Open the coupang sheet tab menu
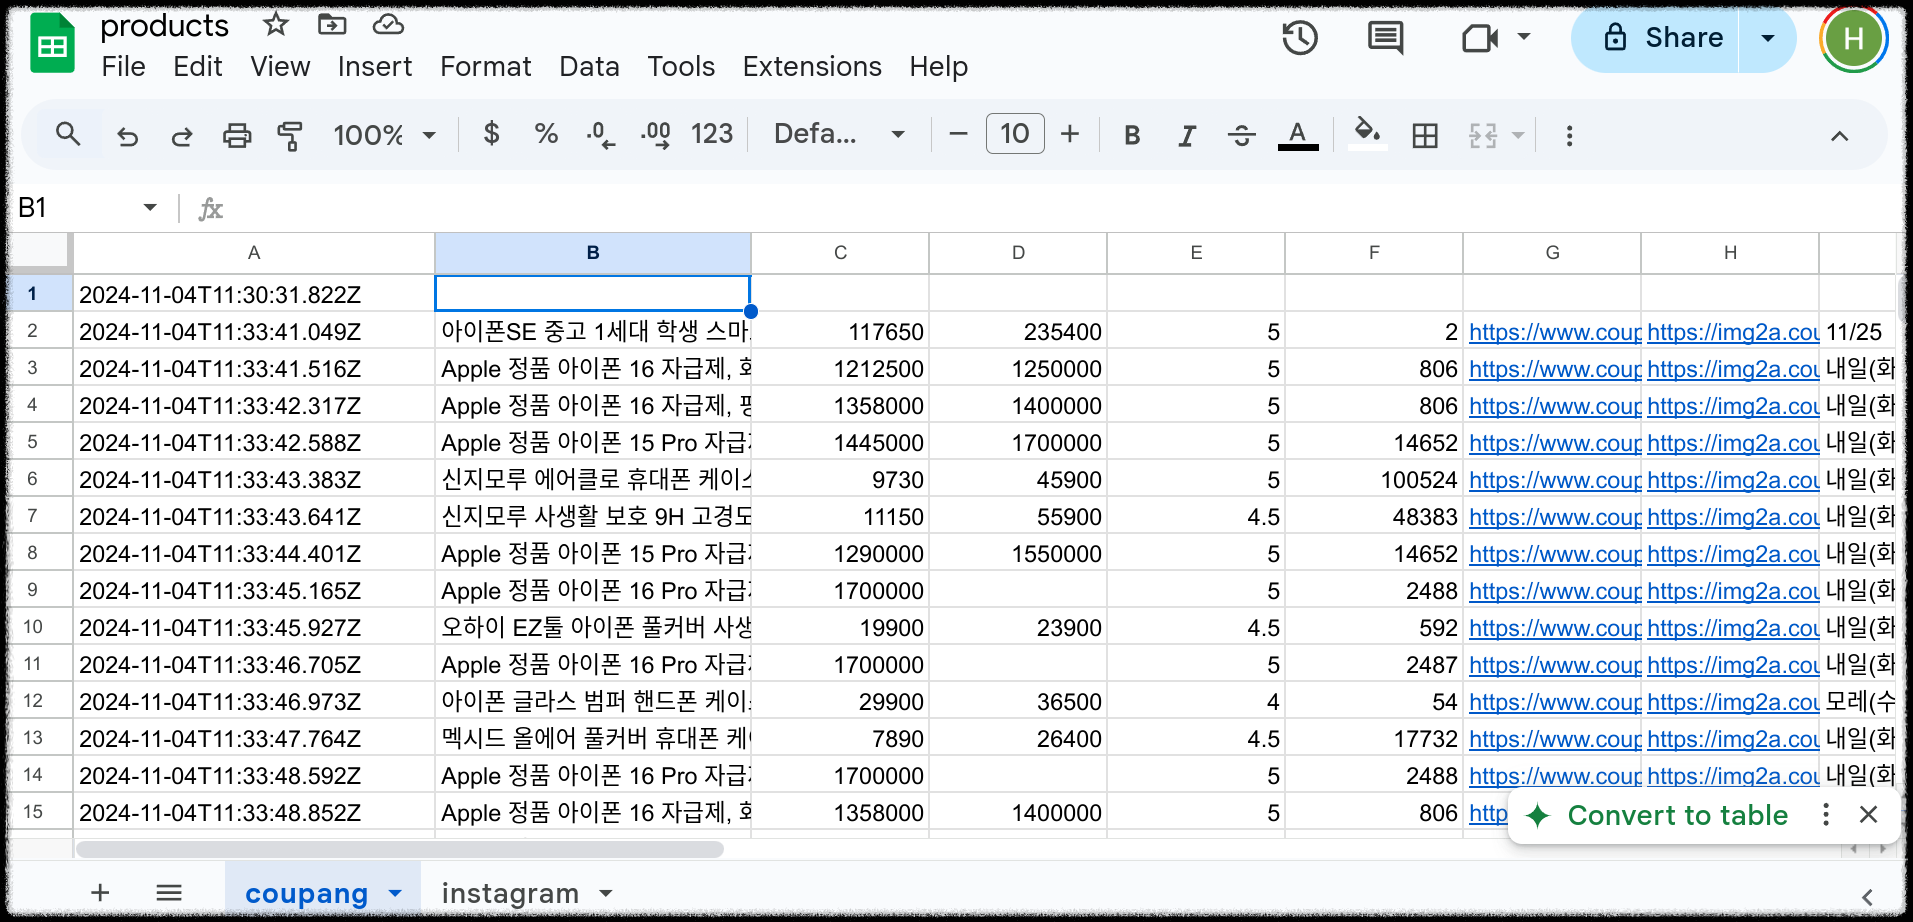 tap(395, 893)
